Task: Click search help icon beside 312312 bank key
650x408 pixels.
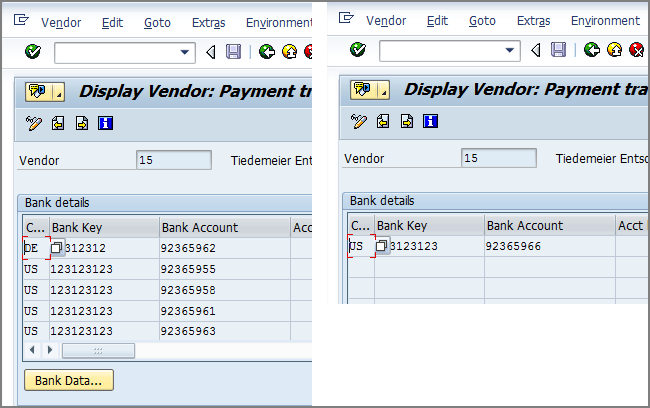Action: pyautogui.click(x=56, y=248)
